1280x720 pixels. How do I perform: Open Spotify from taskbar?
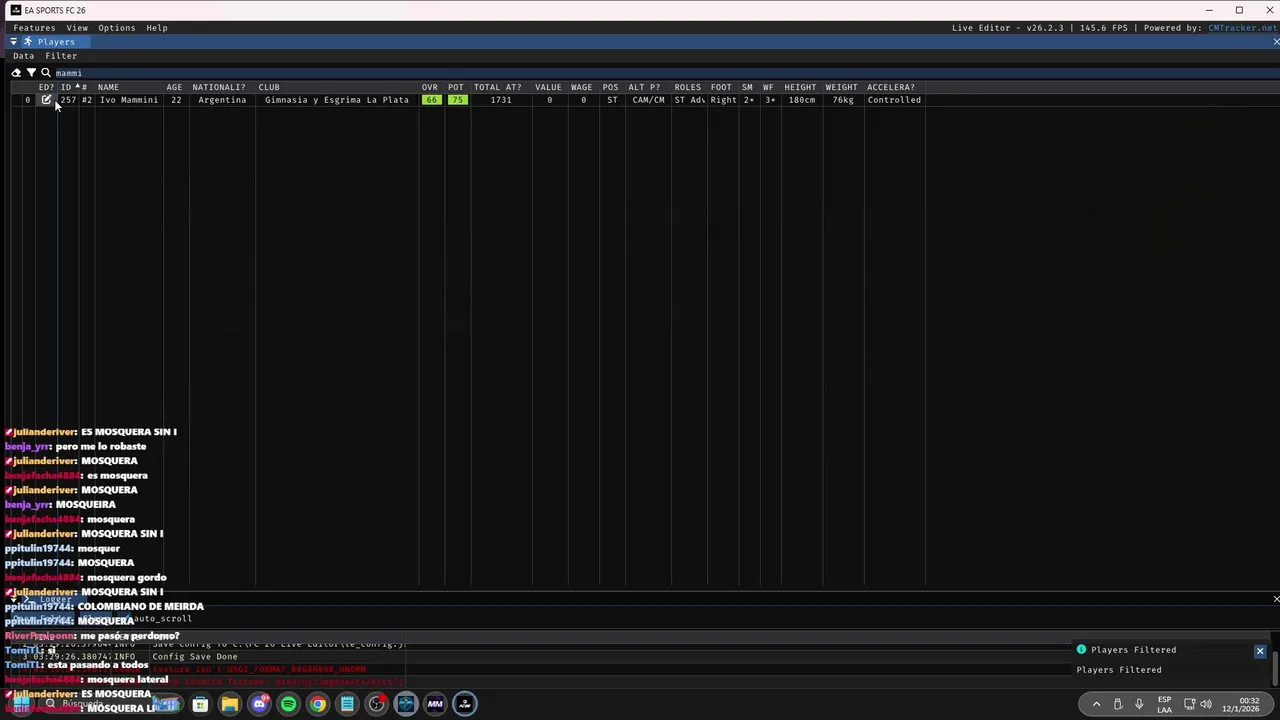(x=288, y=704)
